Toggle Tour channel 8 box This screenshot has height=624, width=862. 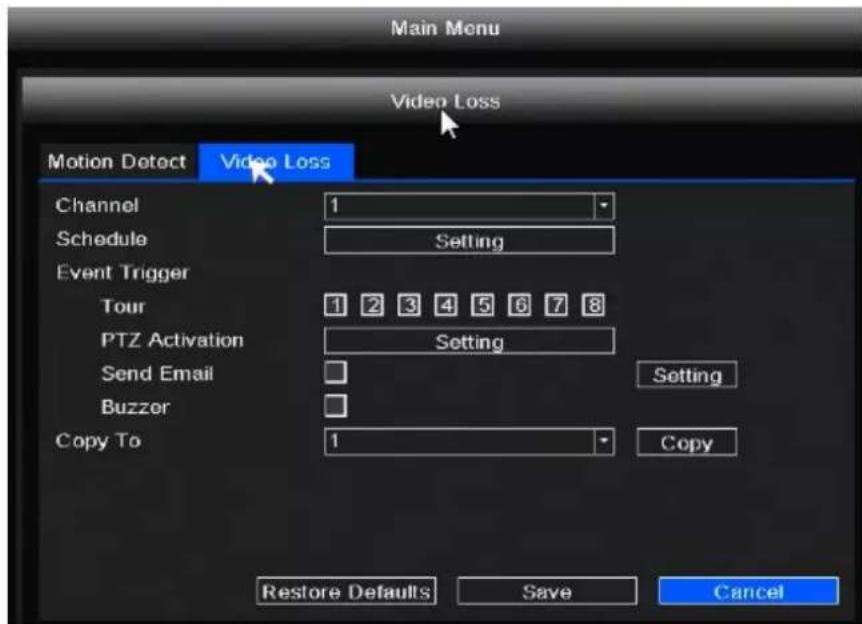coord(593,305)
